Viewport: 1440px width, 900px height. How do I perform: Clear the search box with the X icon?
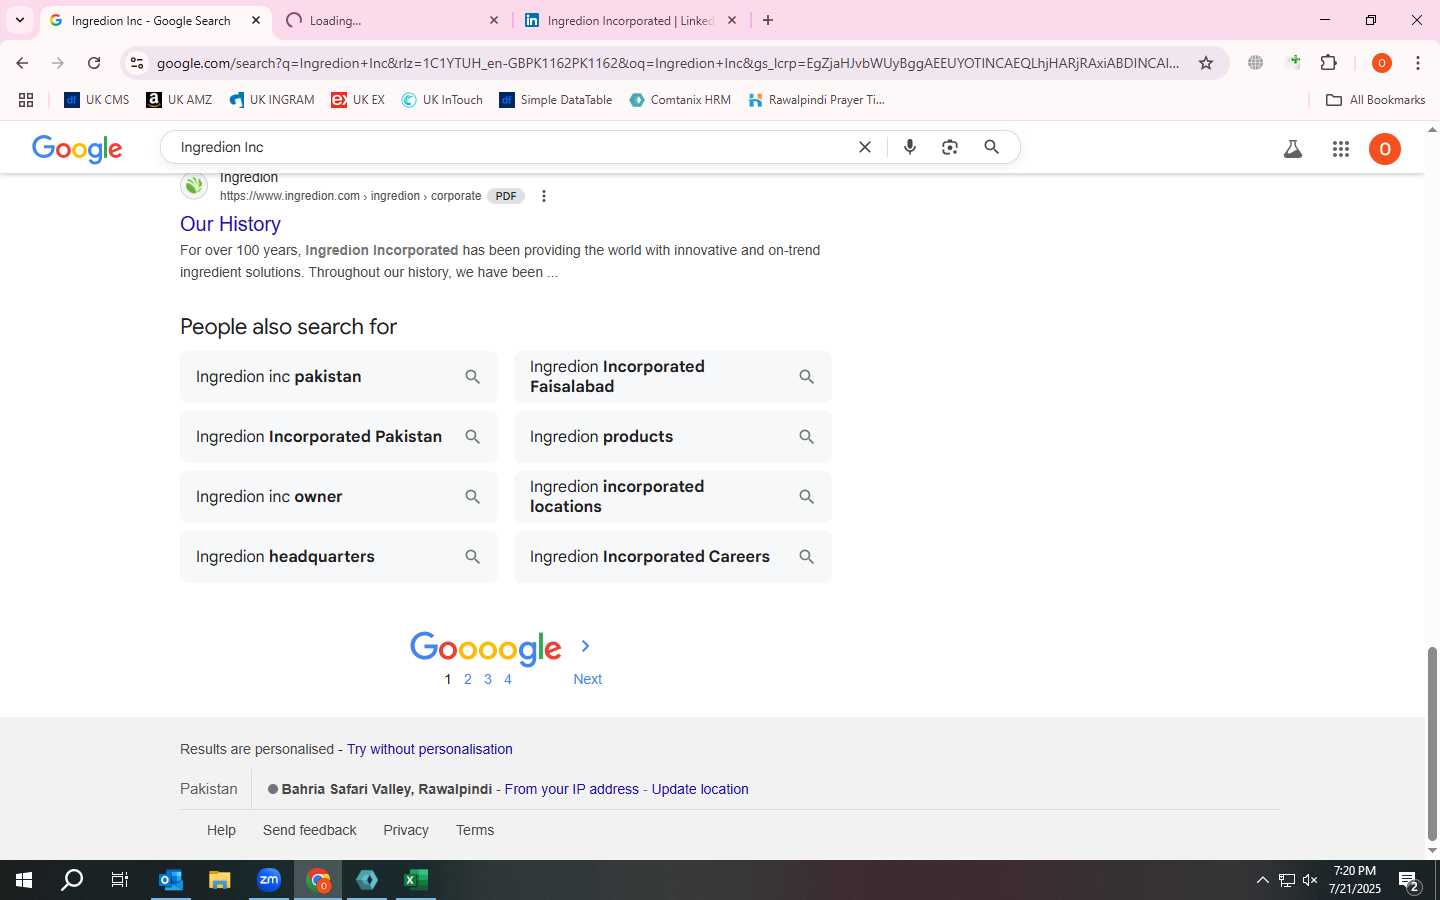click(x=865, y=147)
